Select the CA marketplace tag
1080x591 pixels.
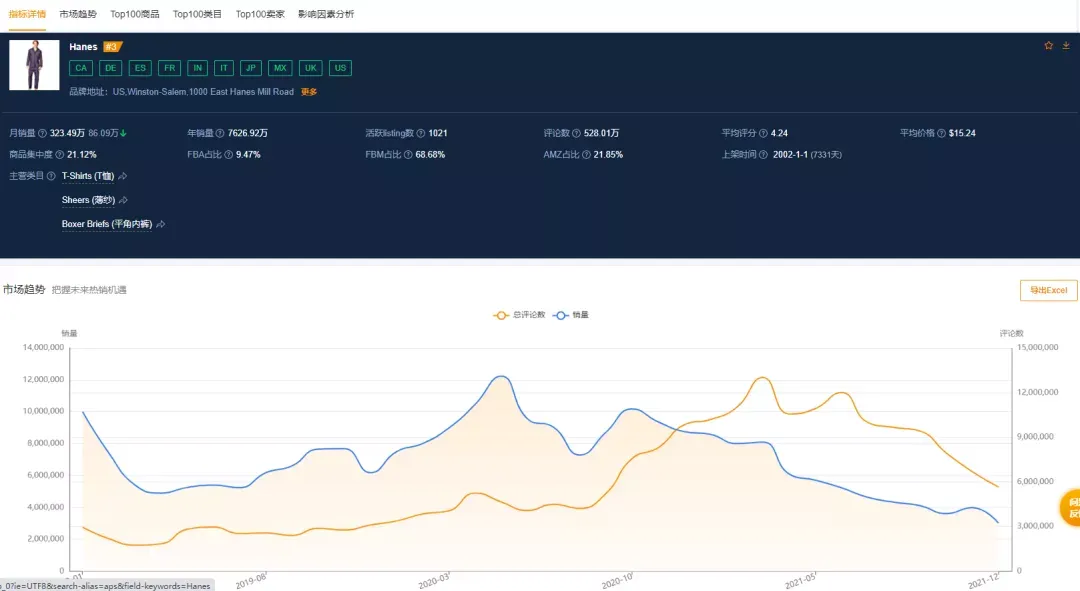pos(81,68)
